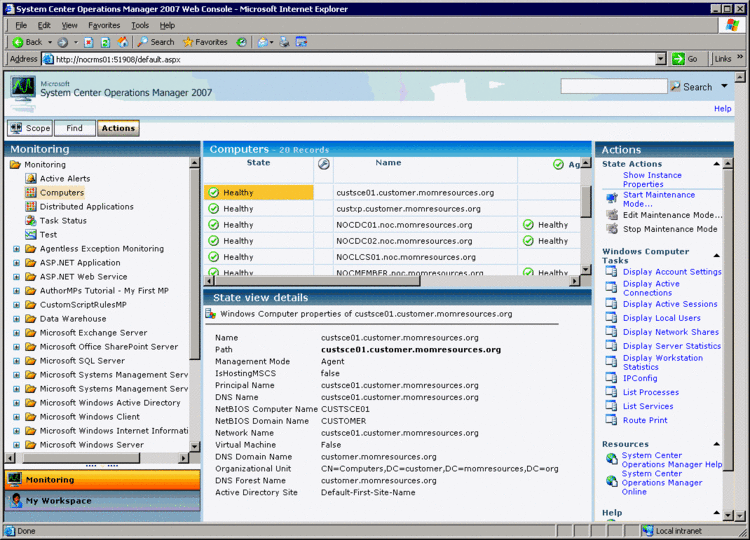Open the History toolbar icon
The image size is (750, 540).
pyautogui.click(x=242, y=42)
